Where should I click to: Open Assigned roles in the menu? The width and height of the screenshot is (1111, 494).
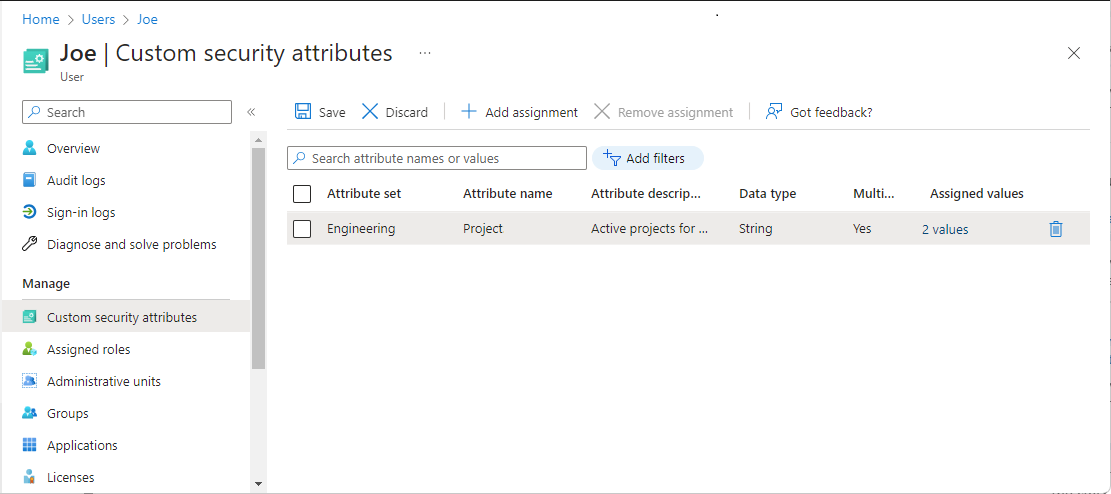coord(88,350)
